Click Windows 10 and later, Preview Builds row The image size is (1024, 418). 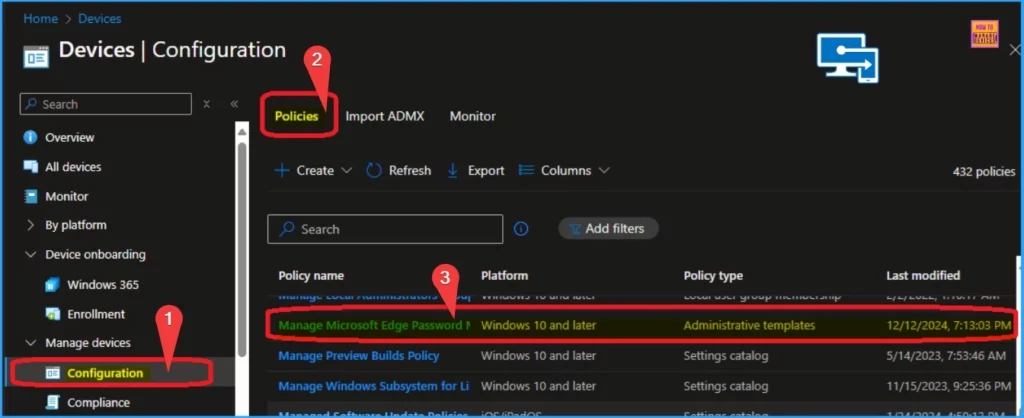pos(538,356)
